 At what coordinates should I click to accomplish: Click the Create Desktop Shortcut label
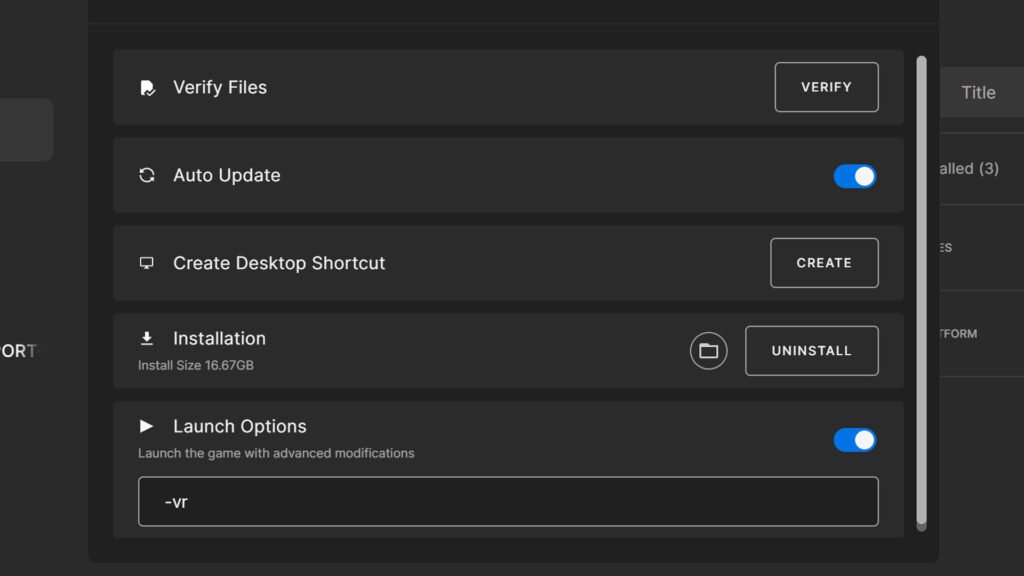pyautogui.click(x=279, y=263)
